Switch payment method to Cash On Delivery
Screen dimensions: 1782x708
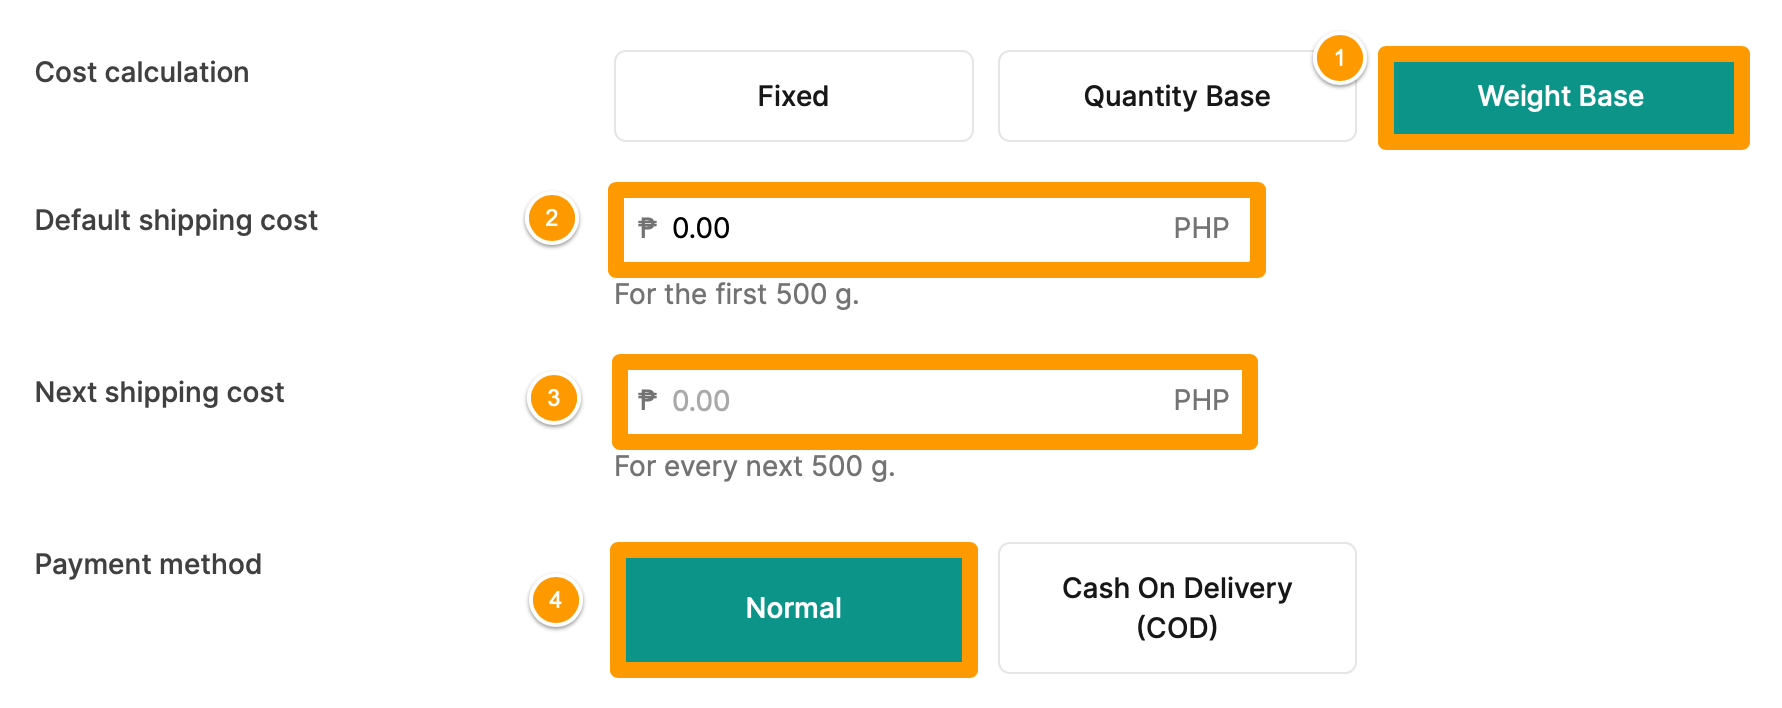(x=1177, y=608)
